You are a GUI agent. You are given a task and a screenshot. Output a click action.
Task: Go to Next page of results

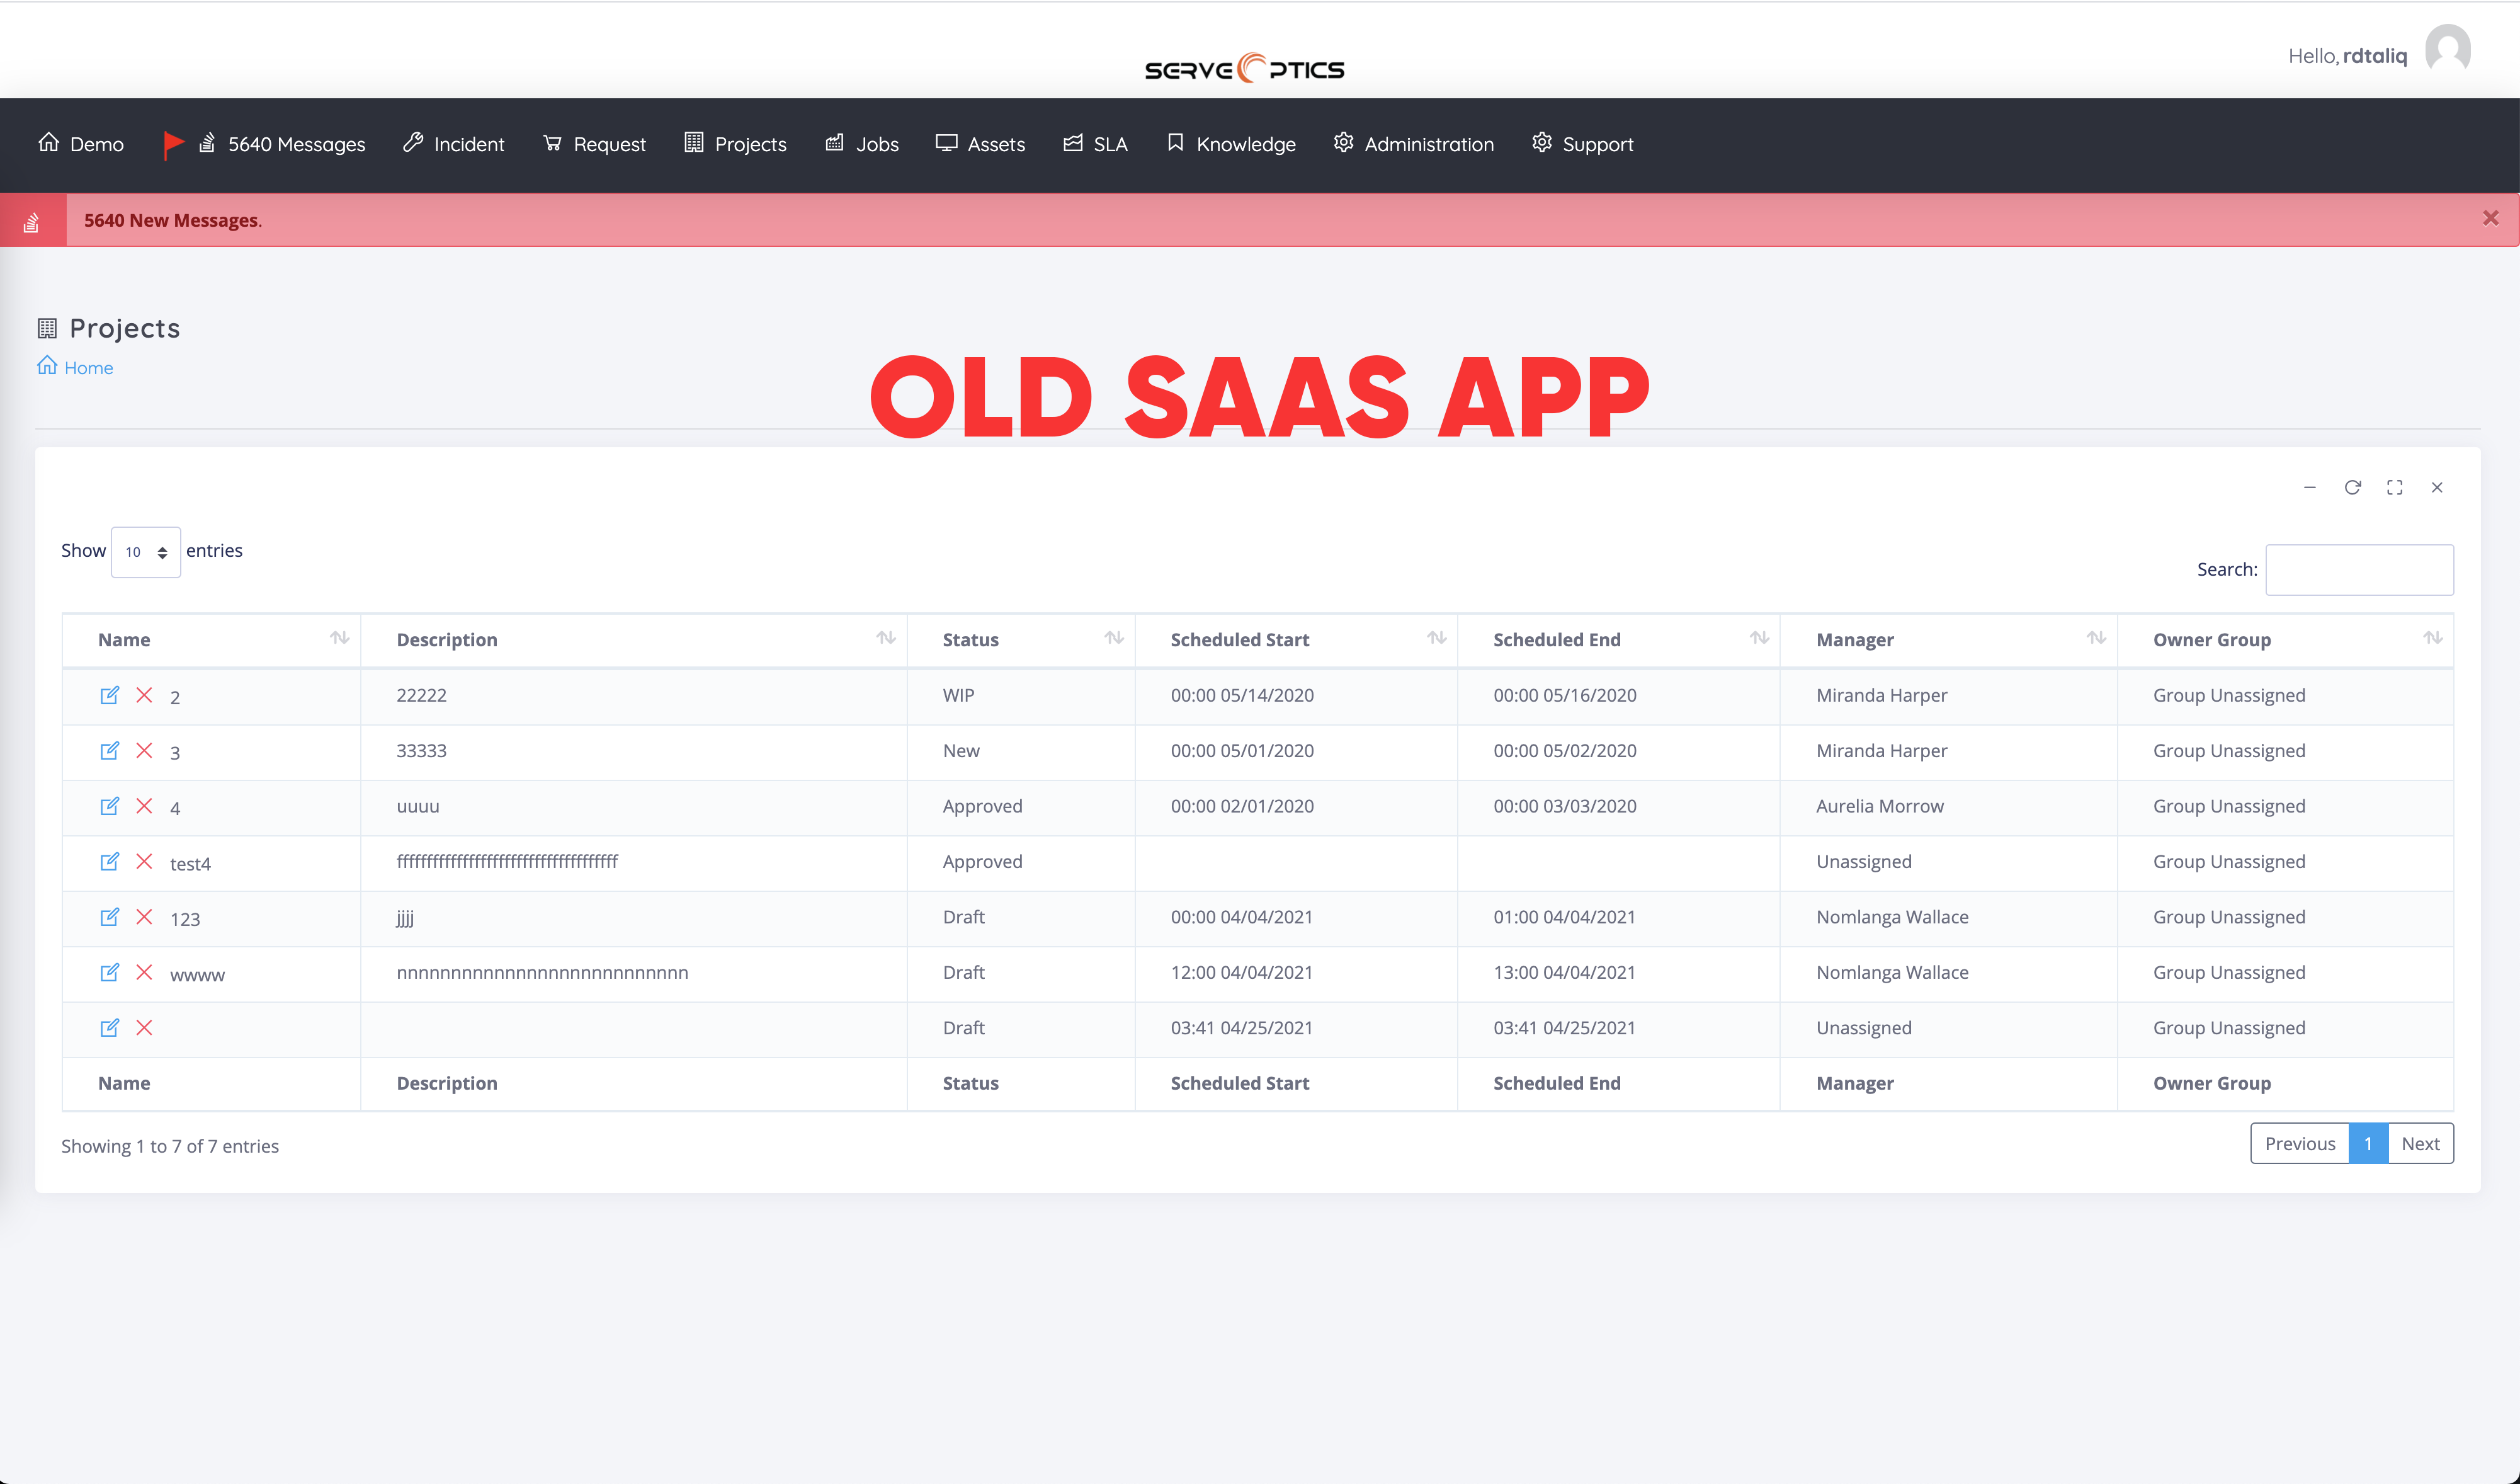pyautogui.click(x=2420, y=1143)
